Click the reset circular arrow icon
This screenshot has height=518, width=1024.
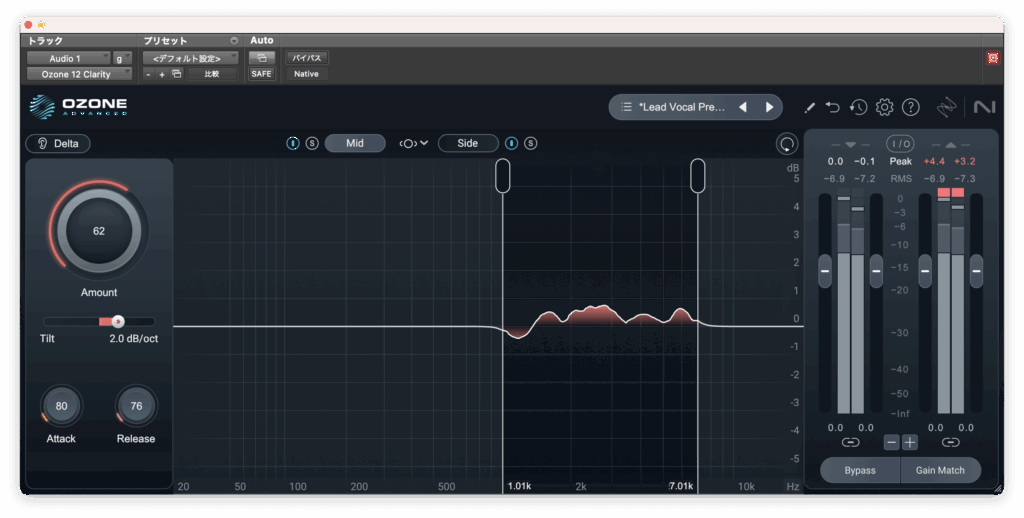point(787,144)
